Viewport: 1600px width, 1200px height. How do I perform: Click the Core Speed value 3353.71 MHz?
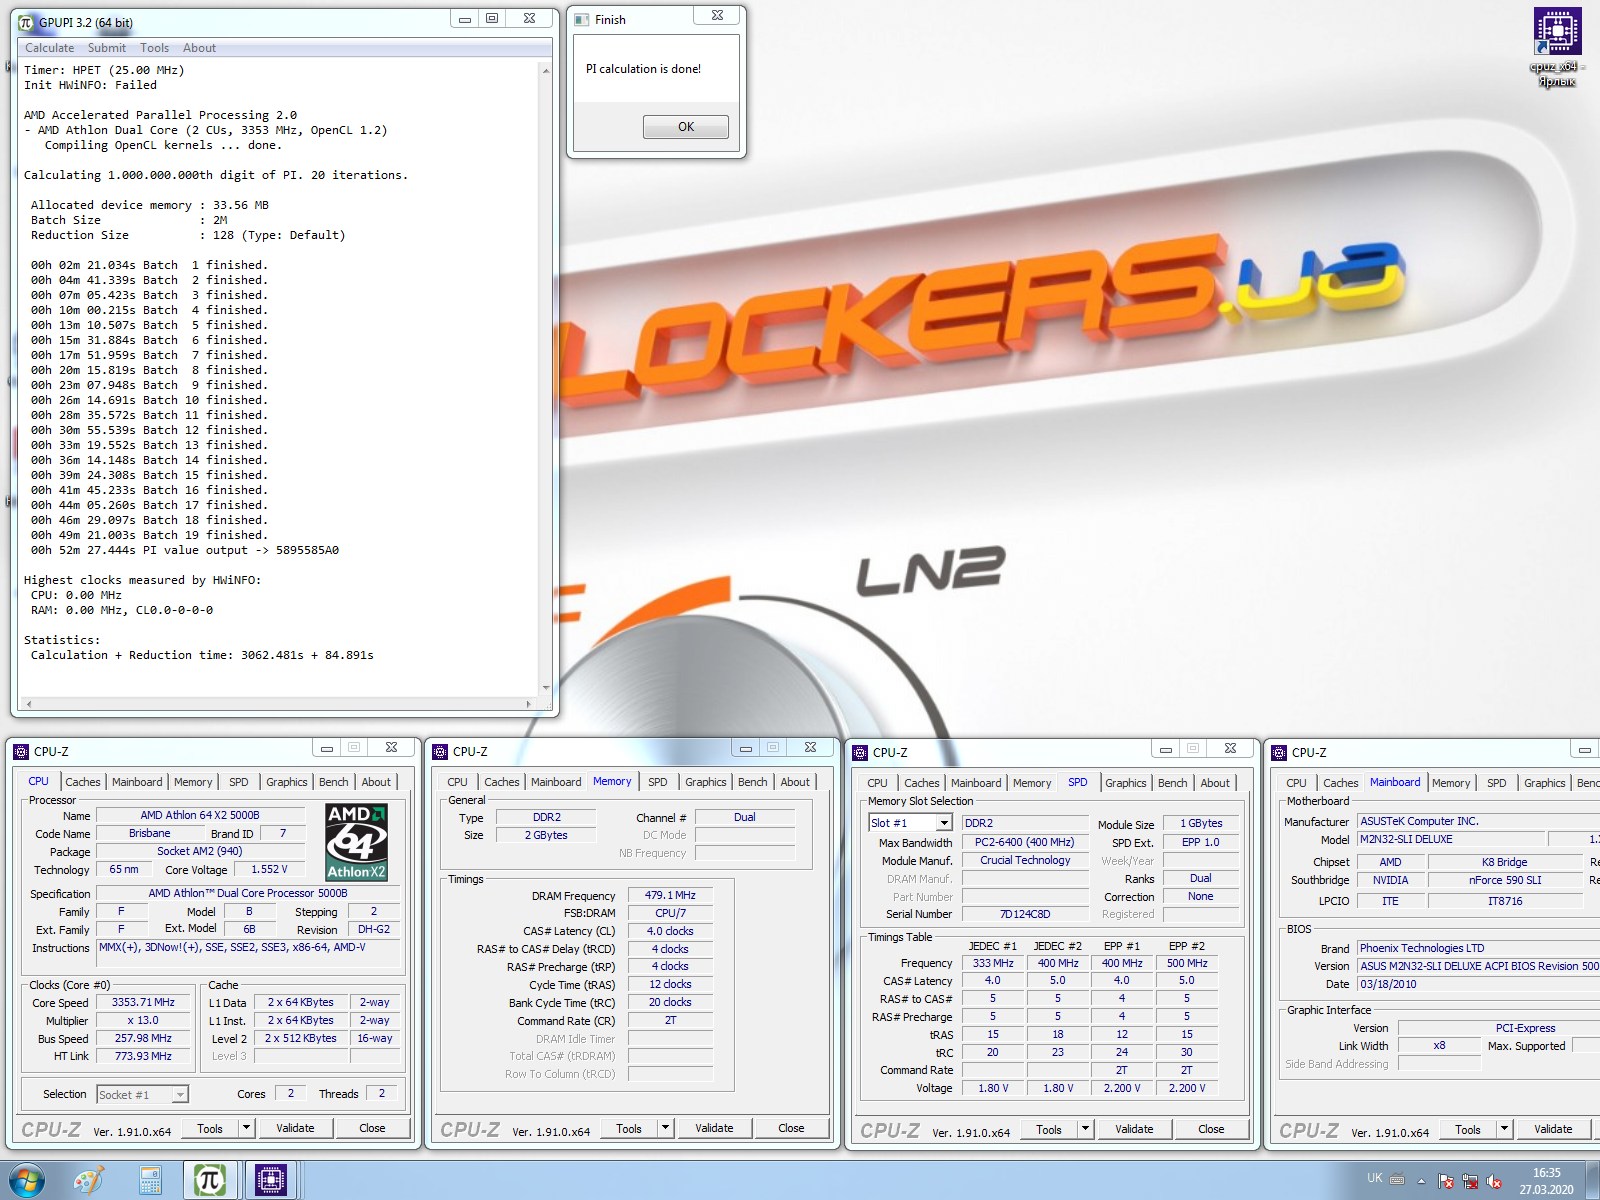point(143,1002)
